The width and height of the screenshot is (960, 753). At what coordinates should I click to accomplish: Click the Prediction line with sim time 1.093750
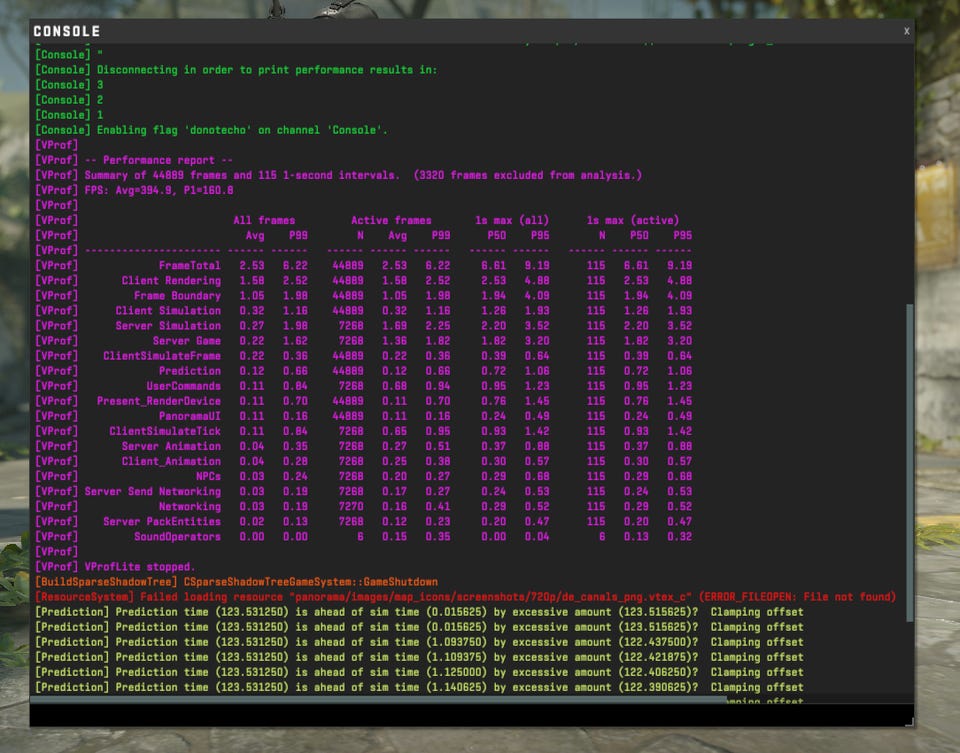click(419, 642)
